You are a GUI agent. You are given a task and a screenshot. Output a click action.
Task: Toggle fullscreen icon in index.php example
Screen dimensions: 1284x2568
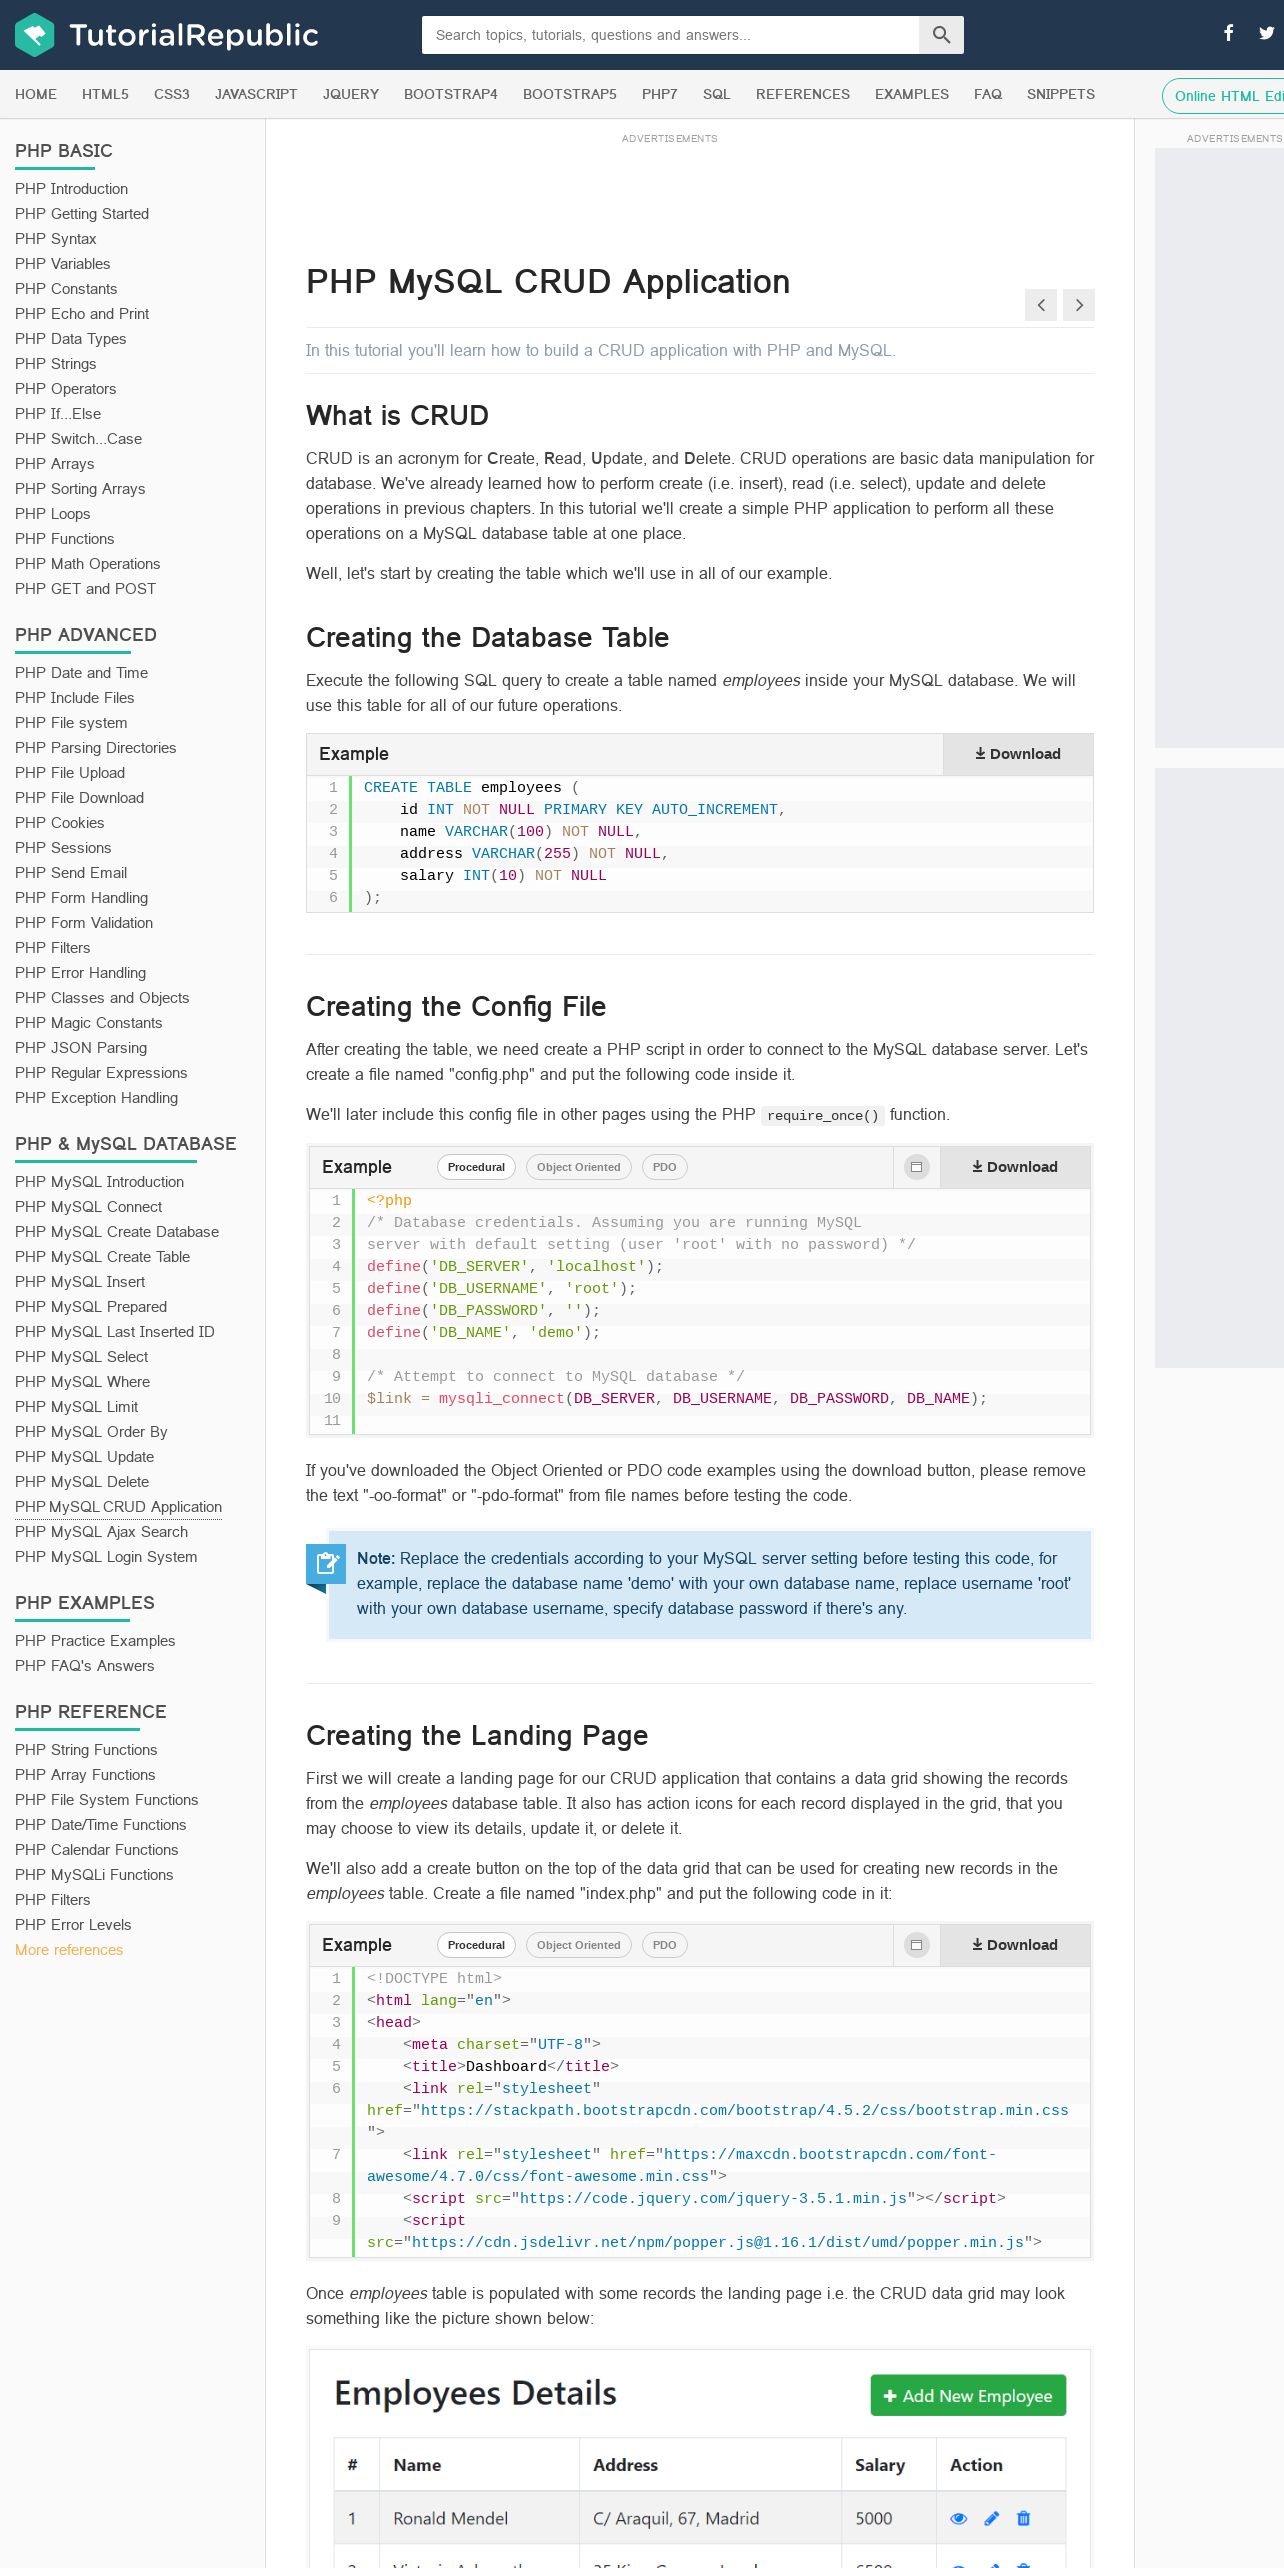pos(916,1945)
